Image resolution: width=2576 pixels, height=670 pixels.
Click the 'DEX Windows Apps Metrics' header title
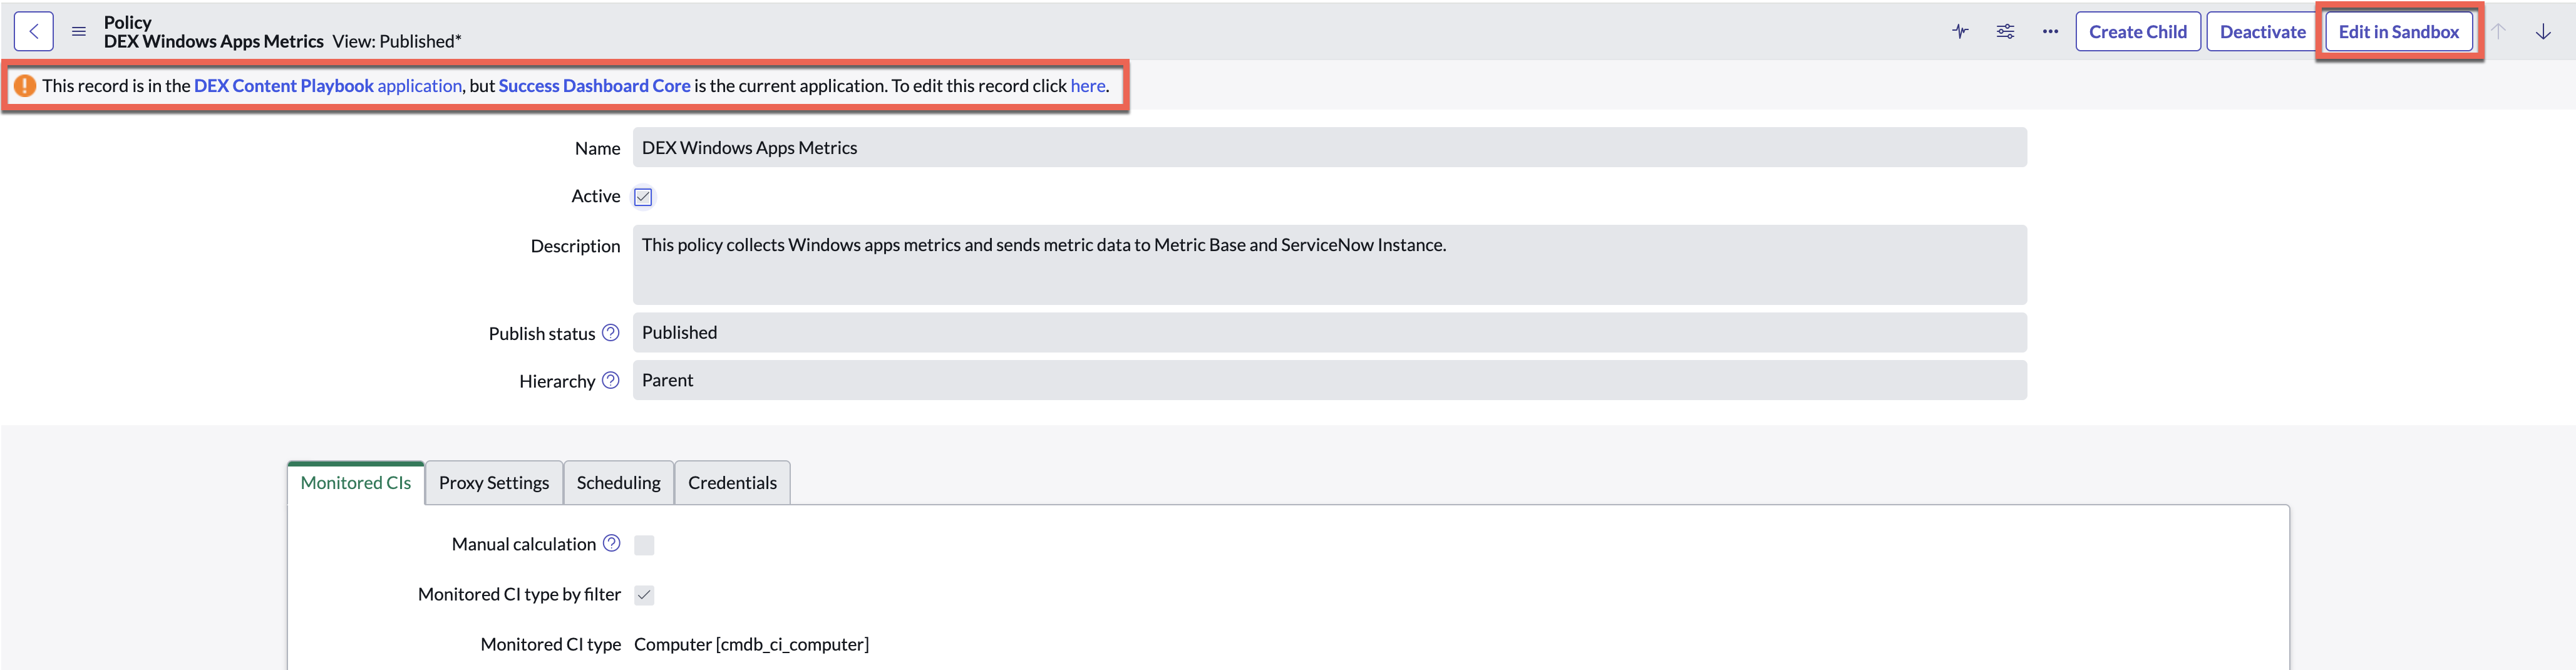tap(214, 41)
